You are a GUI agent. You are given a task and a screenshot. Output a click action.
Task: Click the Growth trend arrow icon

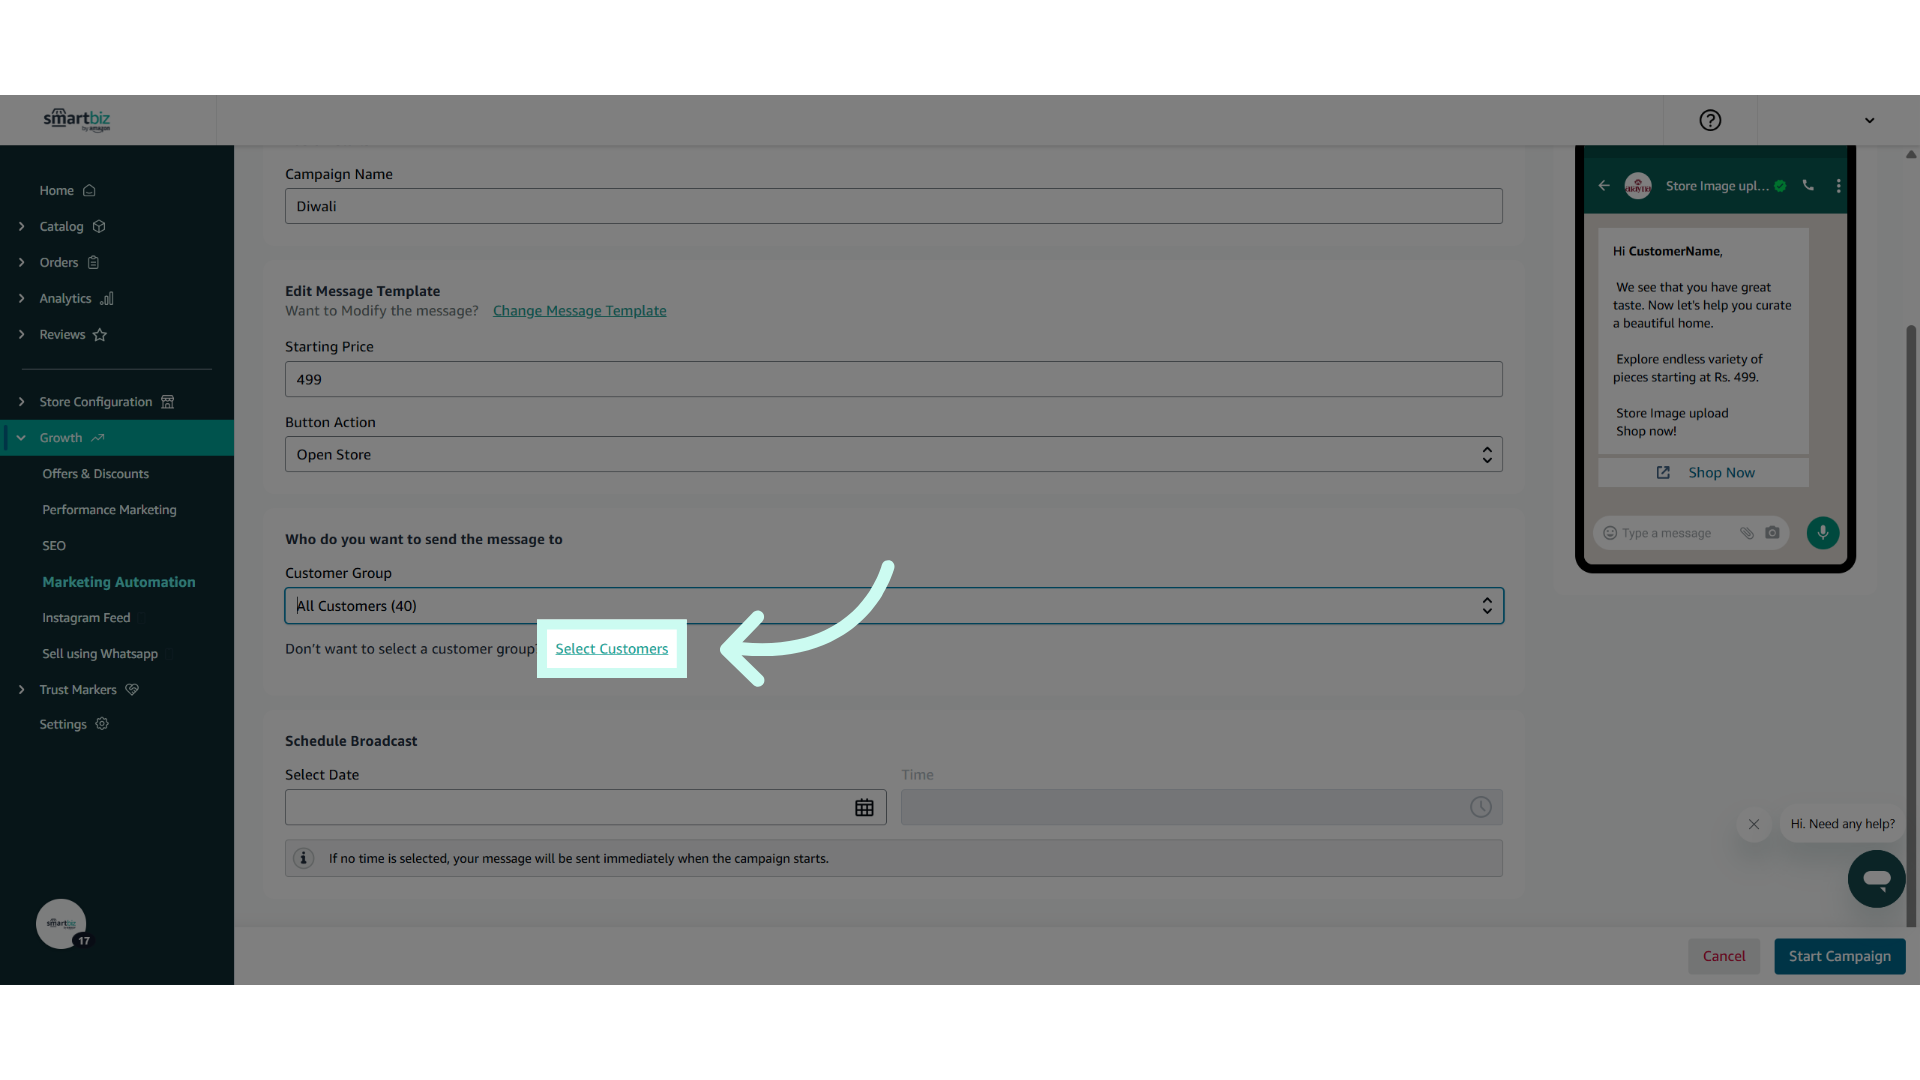click(98, 438)
